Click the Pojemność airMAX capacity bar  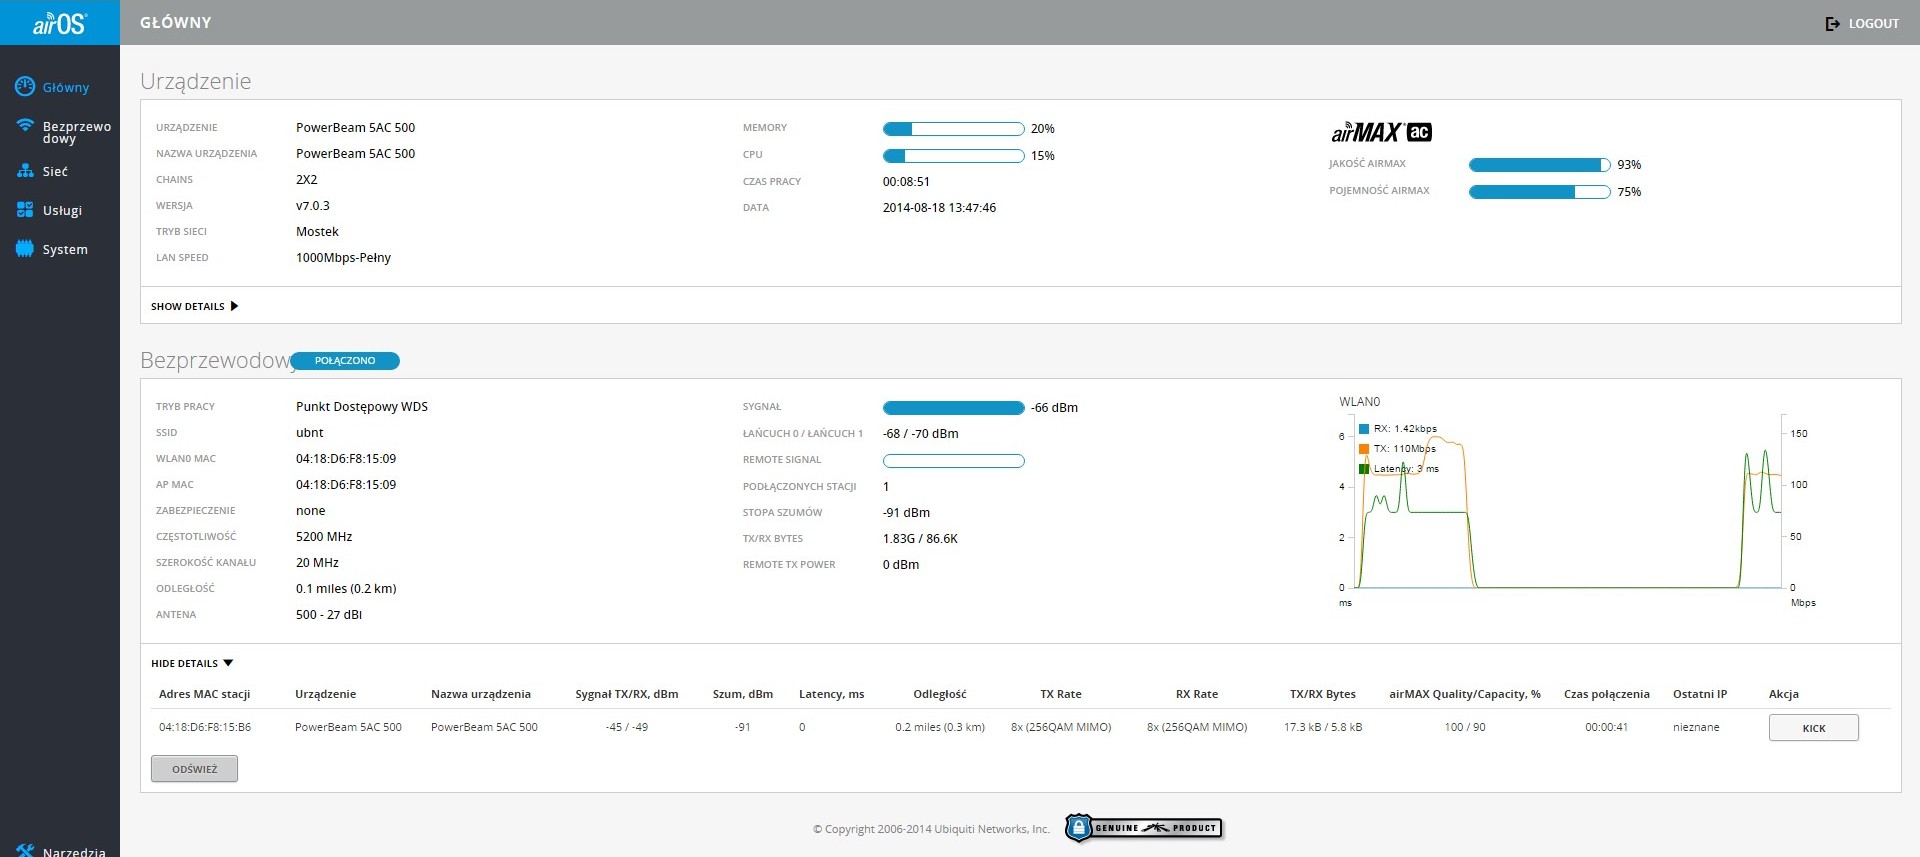pyautogui.click(x=1539, y=192)
